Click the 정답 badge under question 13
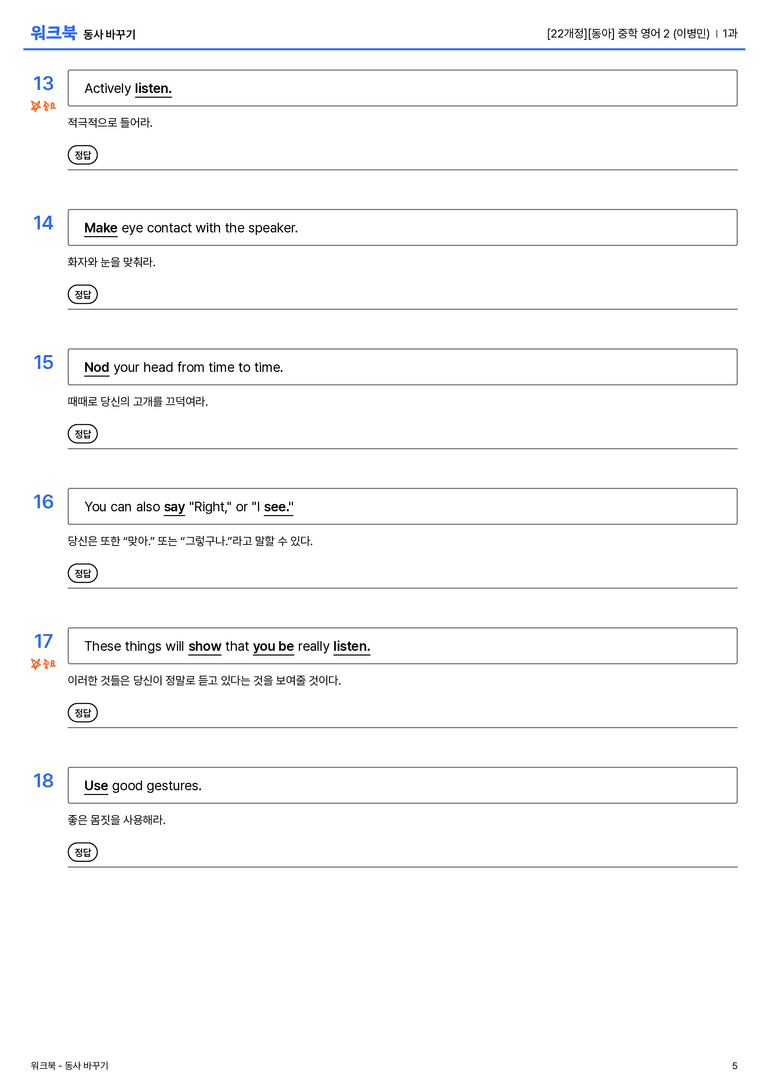The width and height of the screenshot is (768, 1087). click(82, 155)
